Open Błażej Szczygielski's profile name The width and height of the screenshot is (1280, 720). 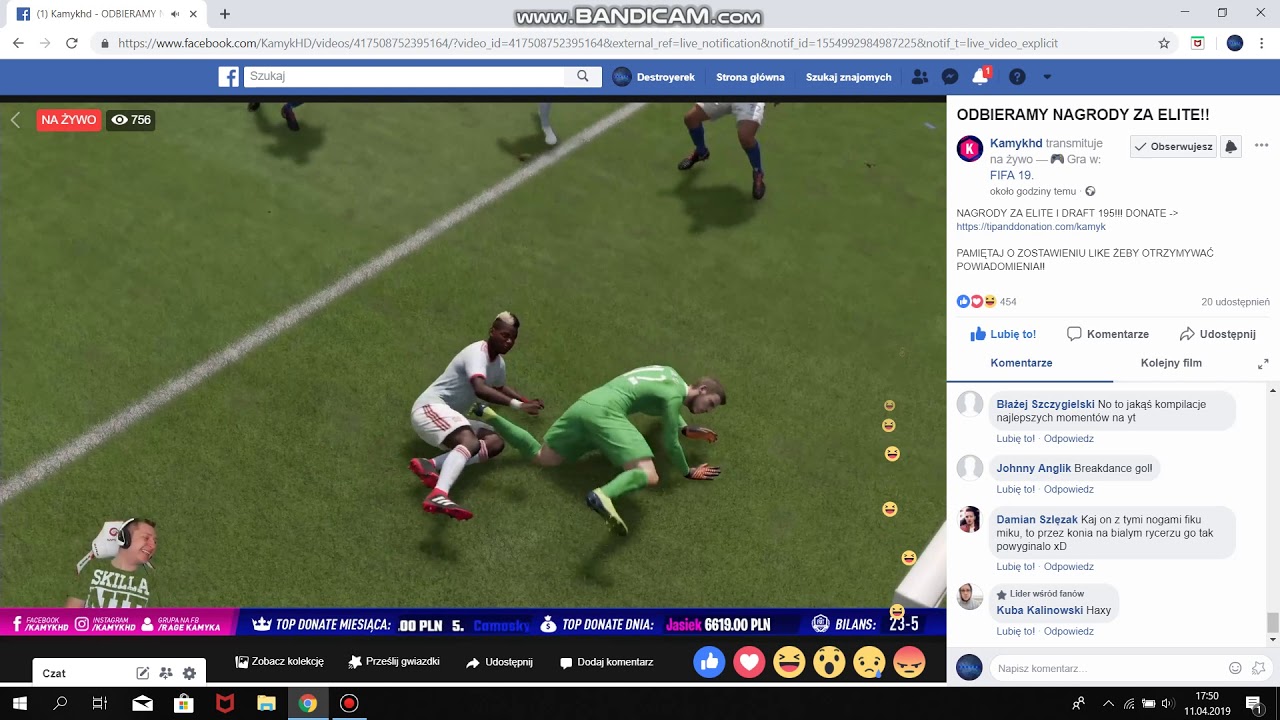(x=1045, y=405)
